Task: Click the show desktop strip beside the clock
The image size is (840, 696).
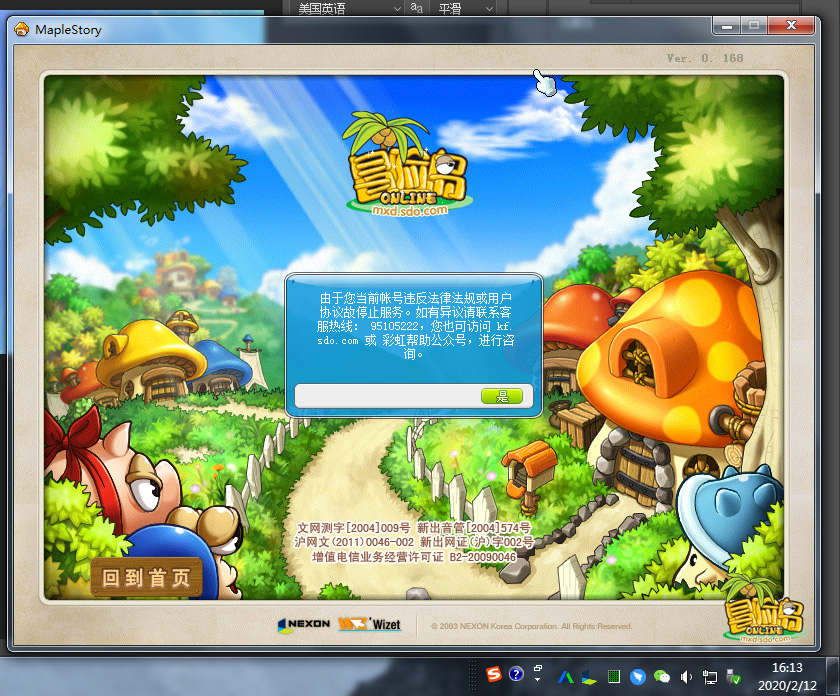Action: [833, 676]
